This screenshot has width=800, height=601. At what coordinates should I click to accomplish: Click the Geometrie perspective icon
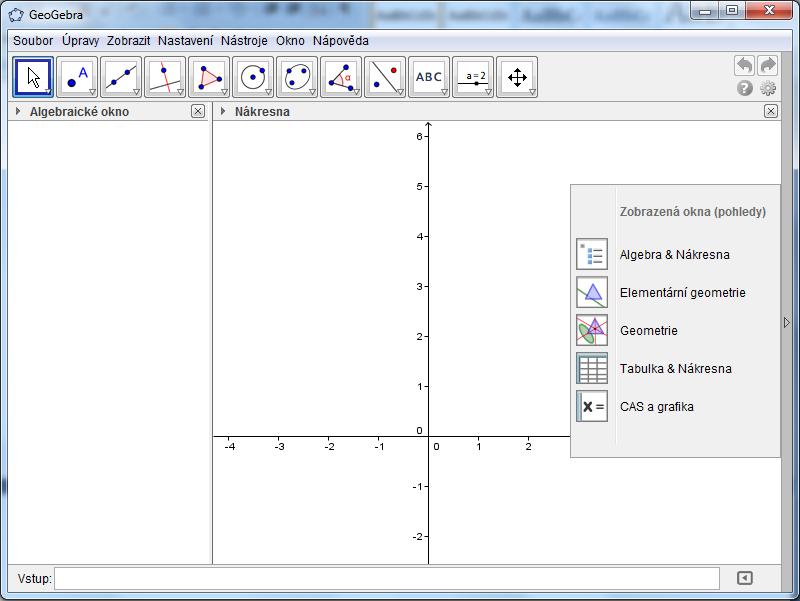click(x=592, y=330)
